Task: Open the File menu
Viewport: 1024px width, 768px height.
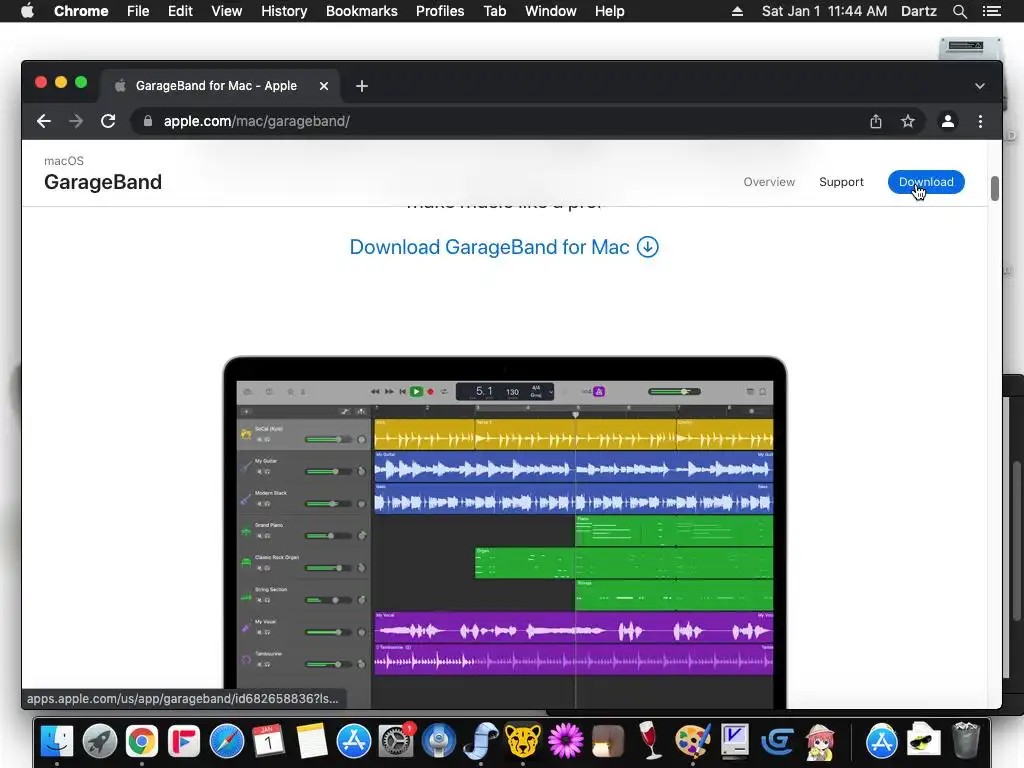Action: [x=138, y=11]
